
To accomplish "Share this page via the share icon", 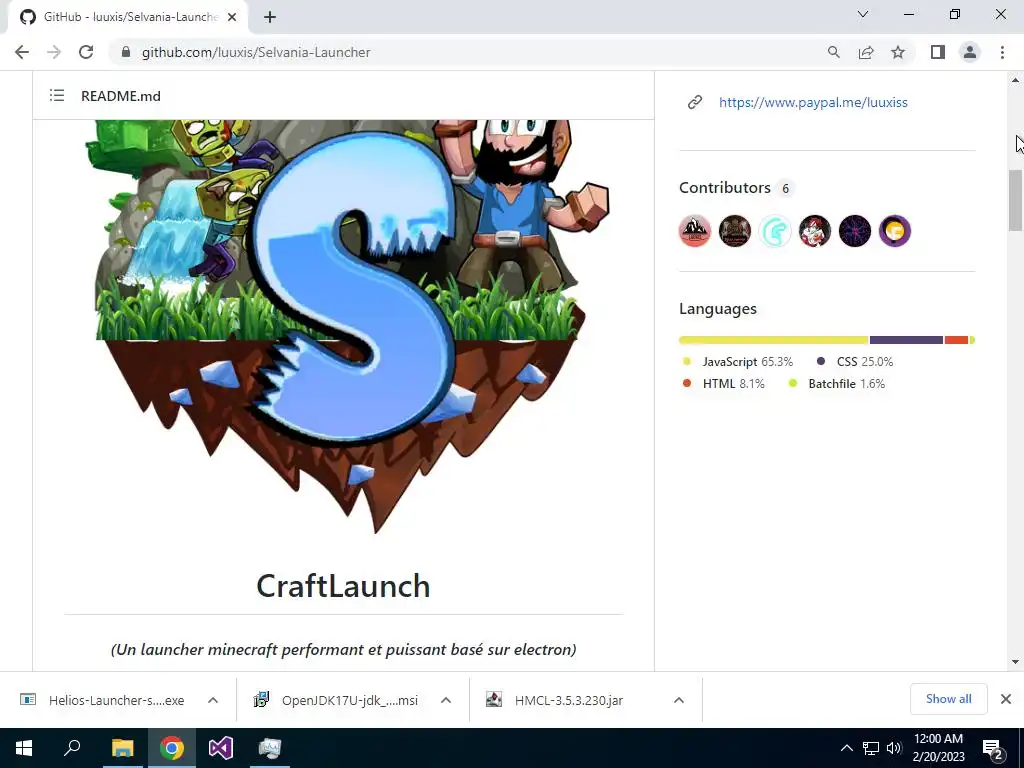I will pos(866,52).
